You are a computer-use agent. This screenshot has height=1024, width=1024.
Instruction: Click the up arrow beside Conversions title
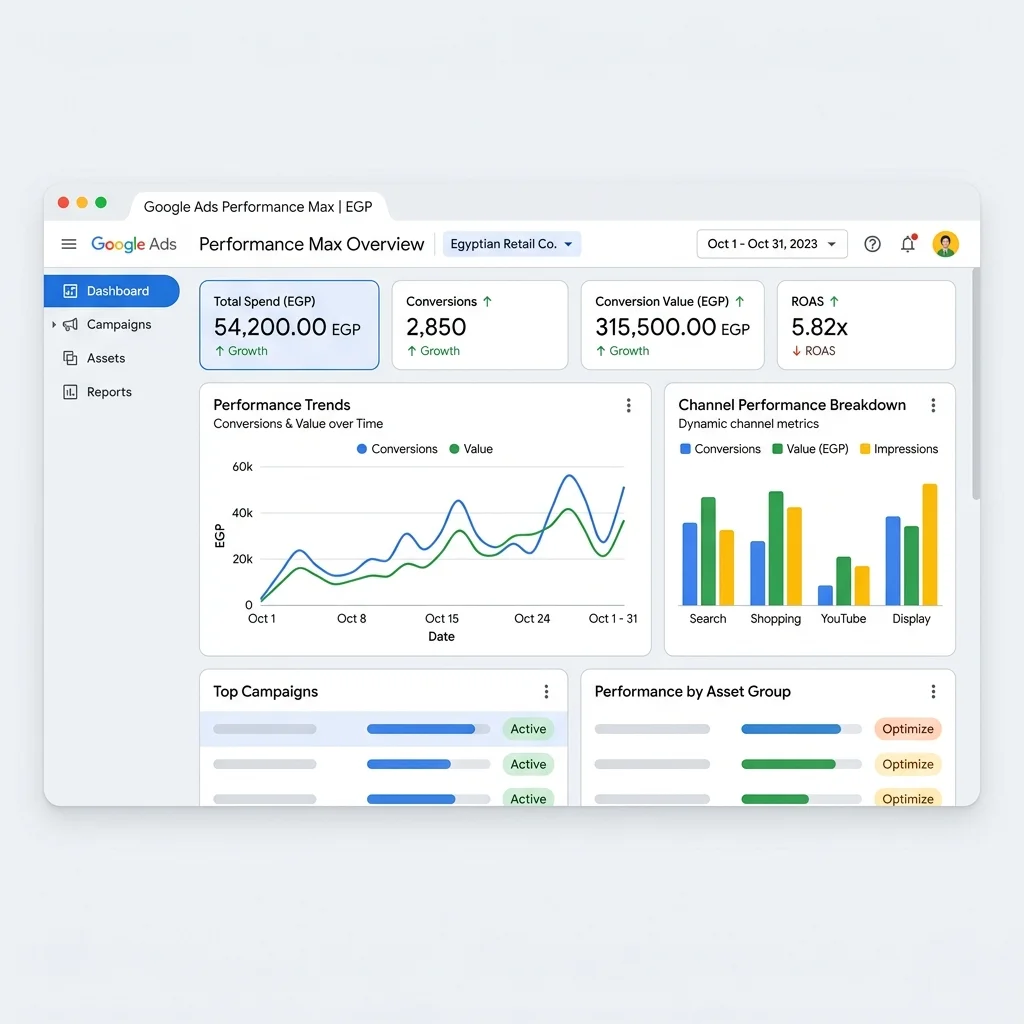point(487,302)
